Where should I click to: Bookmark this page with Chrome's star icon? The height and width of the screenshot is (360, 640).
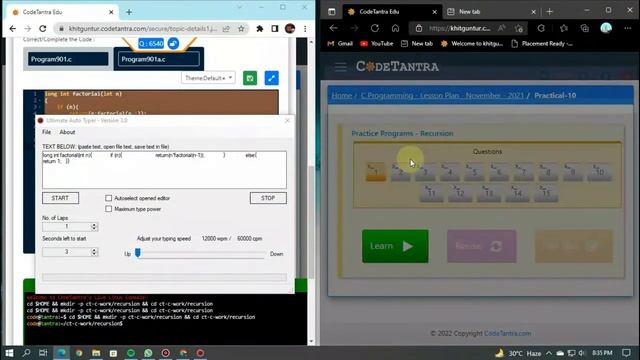point(241,29)
